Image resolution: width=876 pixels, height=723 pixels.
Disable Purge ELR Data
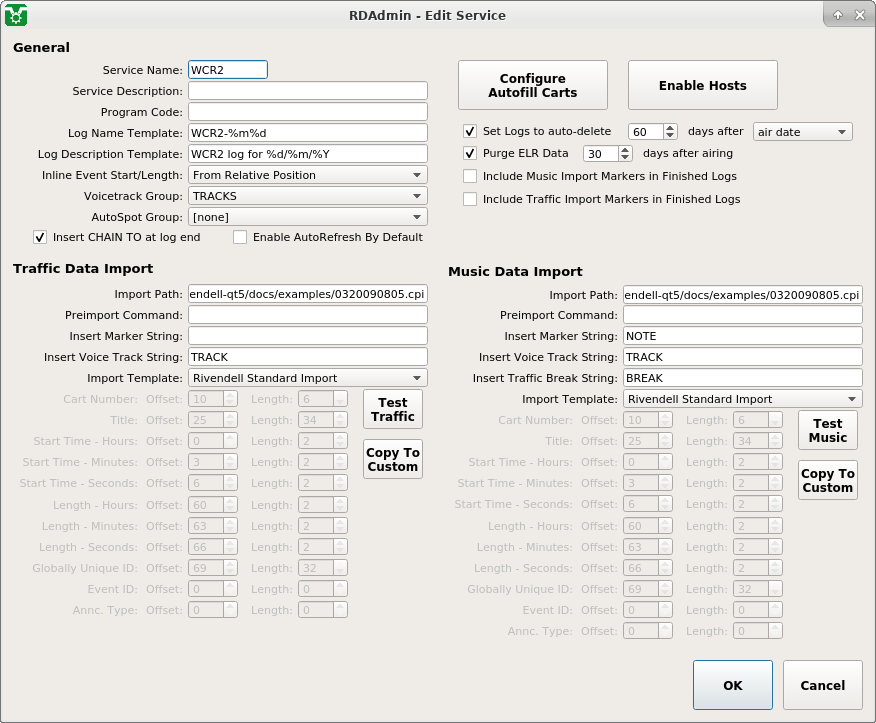point(469,154)
